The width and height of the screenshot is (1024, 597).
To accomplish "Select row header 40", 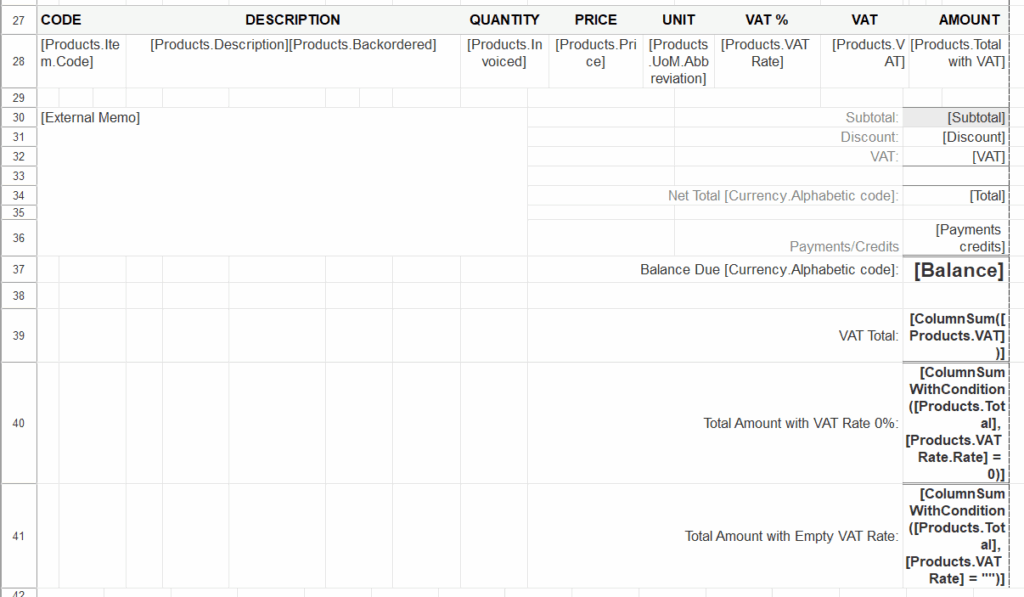I will tap(18, 423).
